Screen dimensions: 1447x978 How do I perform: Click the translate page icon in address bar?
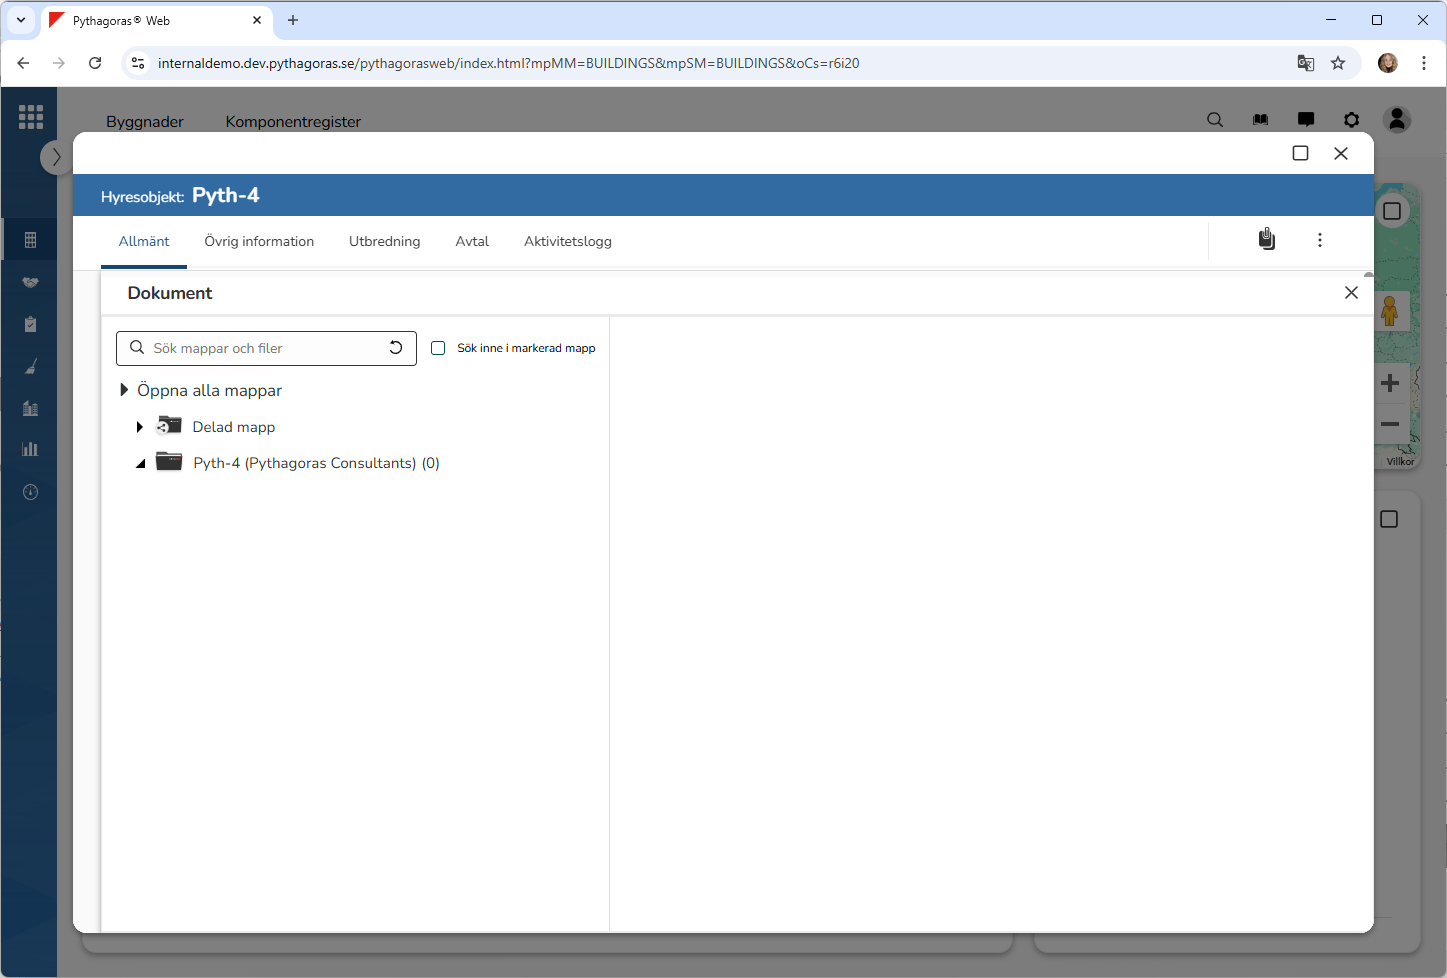click(x=1305, y=63)
